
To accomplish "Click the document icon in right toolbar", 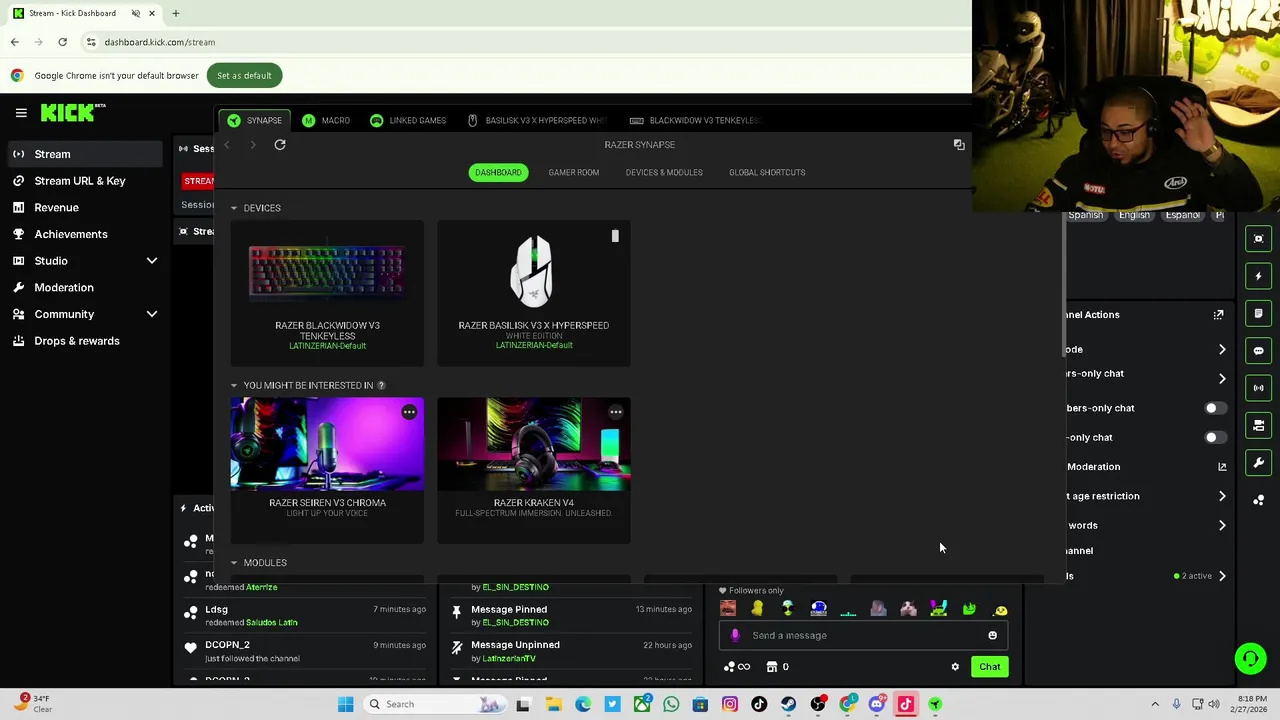I will [x=1259, y=313].
